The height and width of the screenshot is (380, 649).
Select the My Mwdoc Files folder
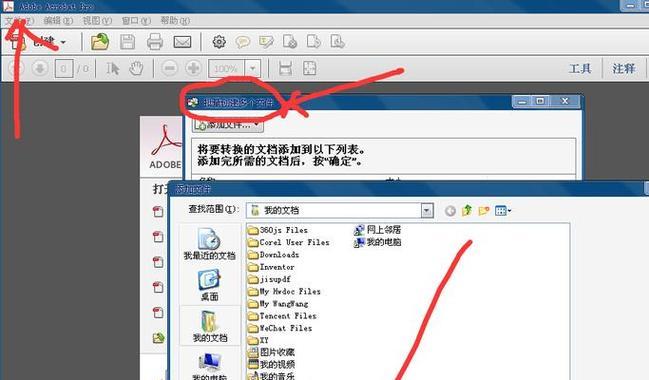(x=284, y=292)
